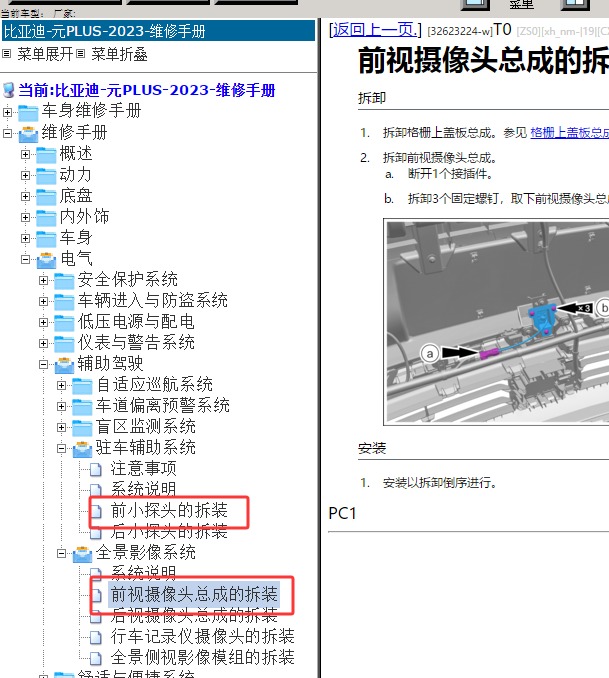Click the folder icon for 车辆进入与防盗系统
Viewport: 609px width, 678px height.
64,302
